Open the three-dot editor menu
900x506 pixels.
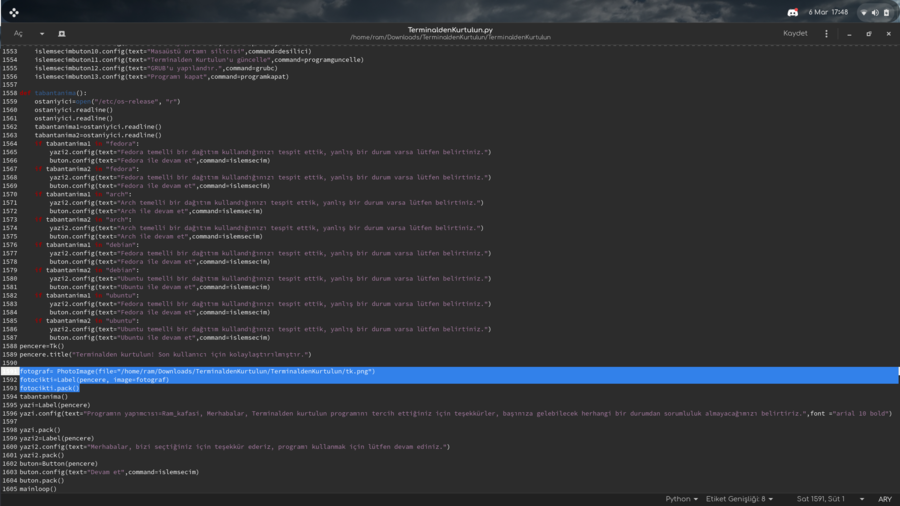[827, 34]
